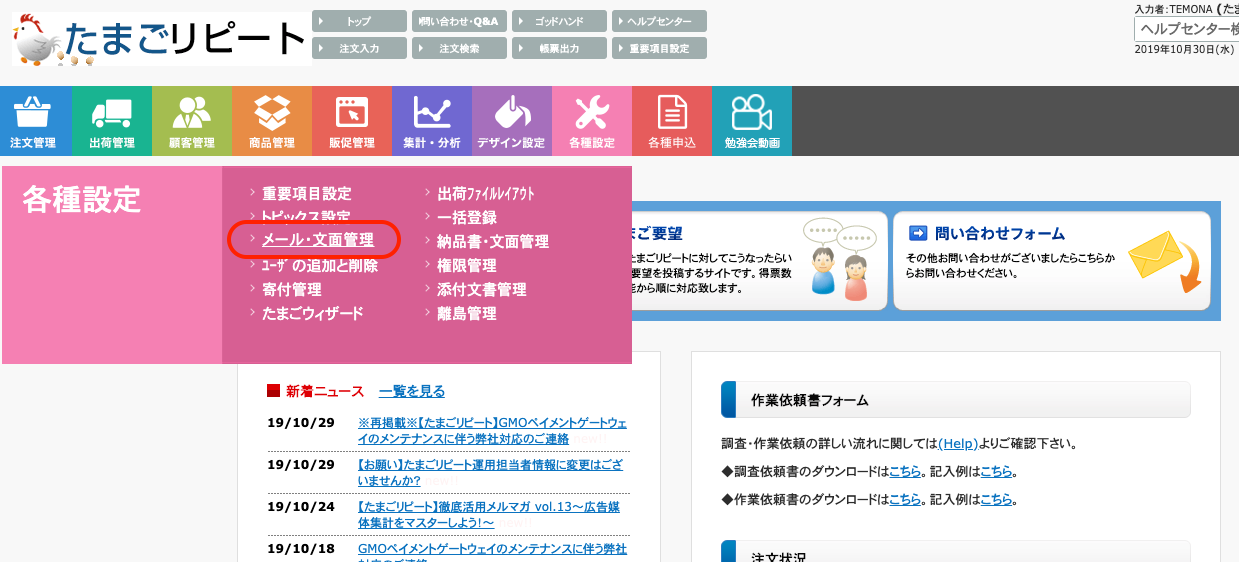Viewport: 1239px width, 562px height.
Task: Select 納品書・文面管理 menu entry
Action: point(493,241)
